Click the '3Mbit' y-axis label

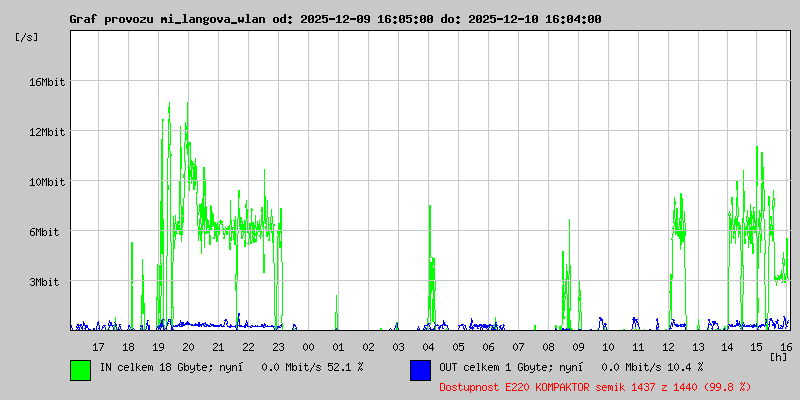click(44, 282)
